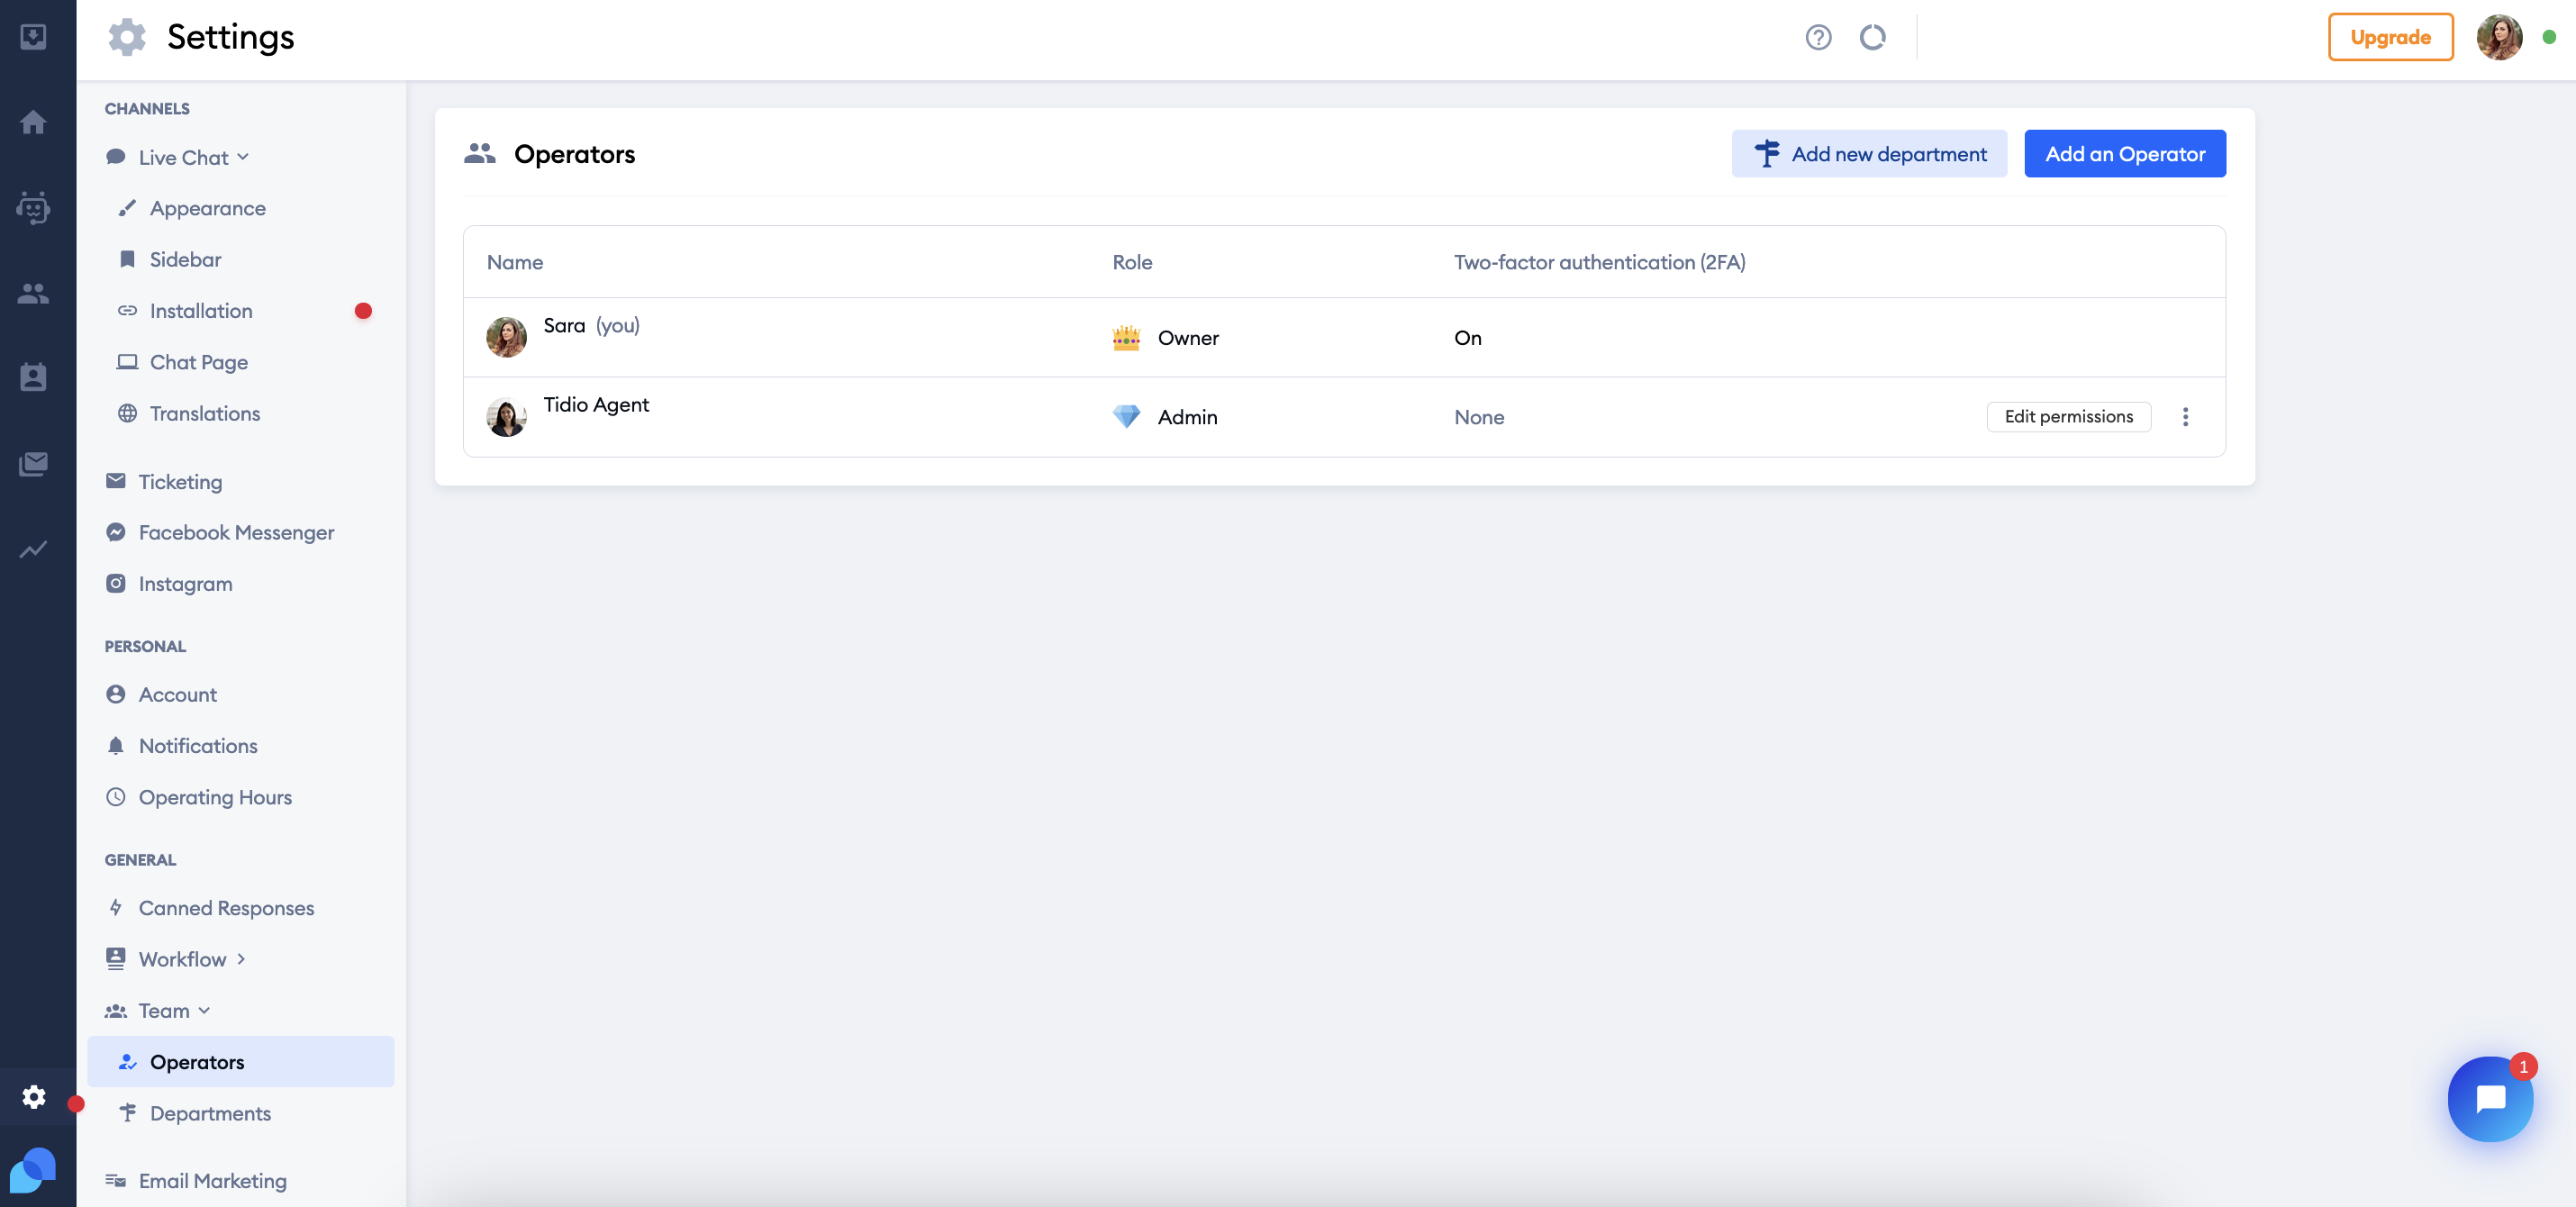Open Departments settings
The image size is (2576, 1207).
pos(210,1113)
